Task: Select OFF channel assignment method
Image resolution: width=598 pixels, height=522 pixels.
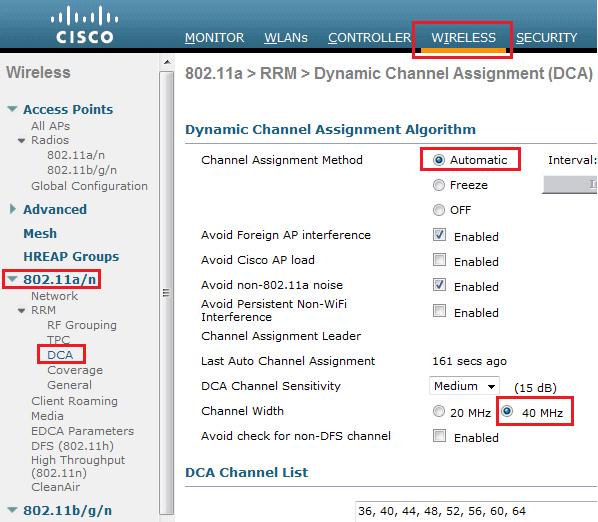Action: pos(439,210)
